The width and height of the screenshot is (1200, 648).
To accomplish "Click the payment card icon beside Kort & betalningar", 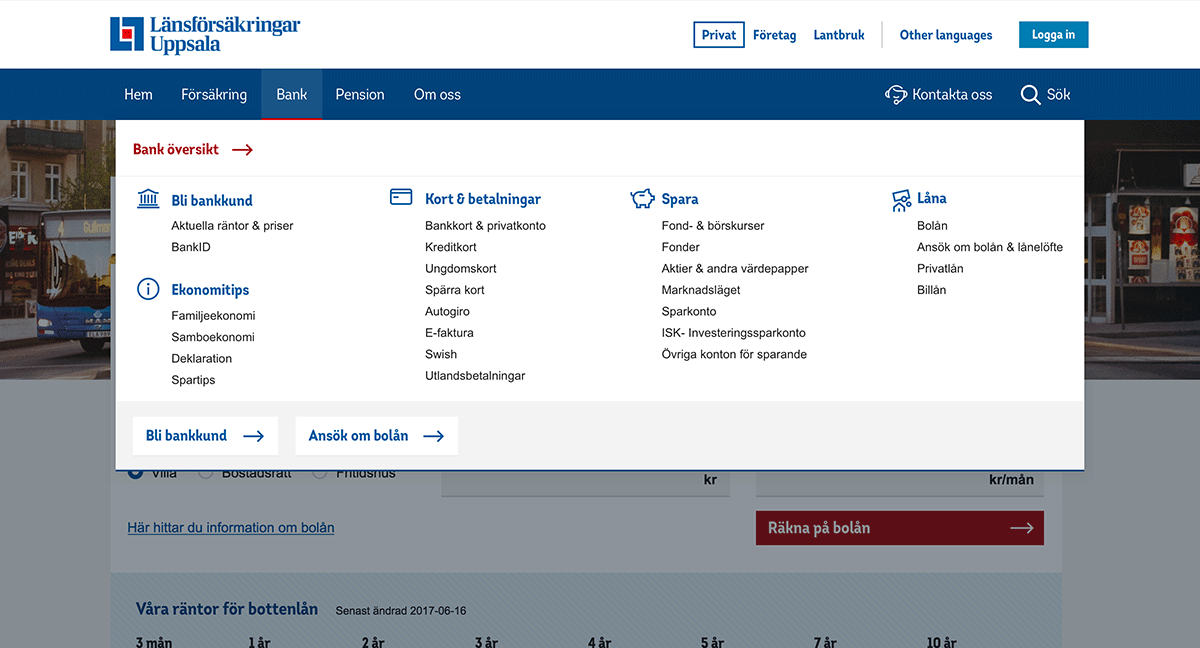I will coord(401,196).
